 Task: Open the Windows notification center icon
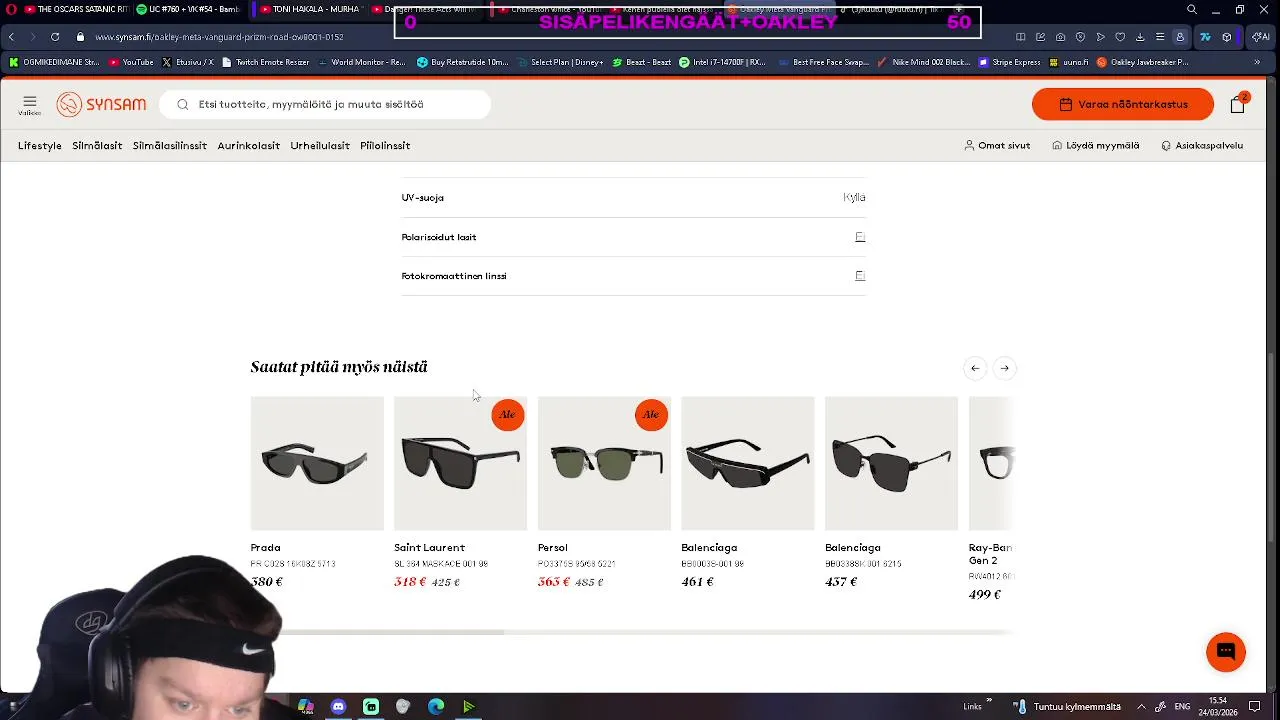pos(1255,706)
